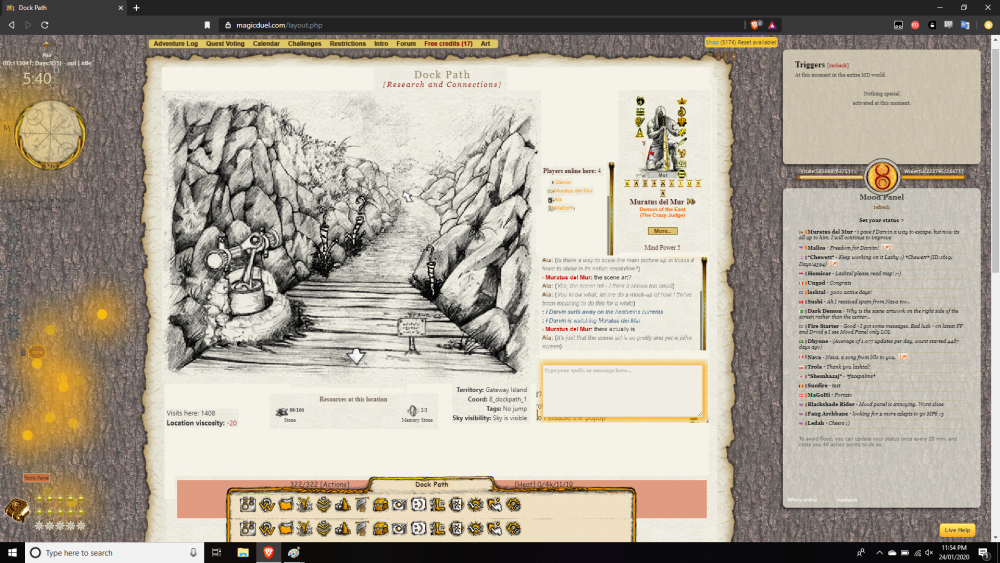1000x563 pixels.
Task: Click the Brave Shields icon in address bar
Action: pyautogui.click(x=756, y=24)
